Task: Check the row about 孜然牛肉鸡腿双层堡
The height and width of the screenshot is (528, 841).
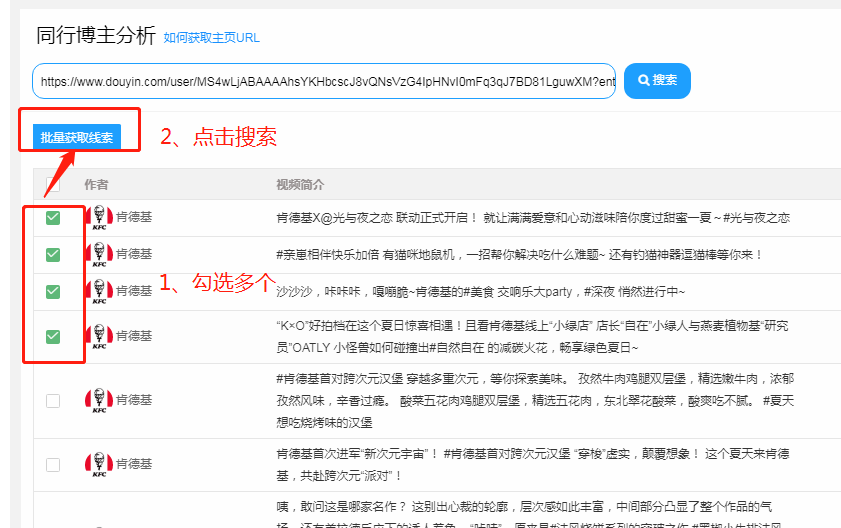Action: [x=53, y=401]
